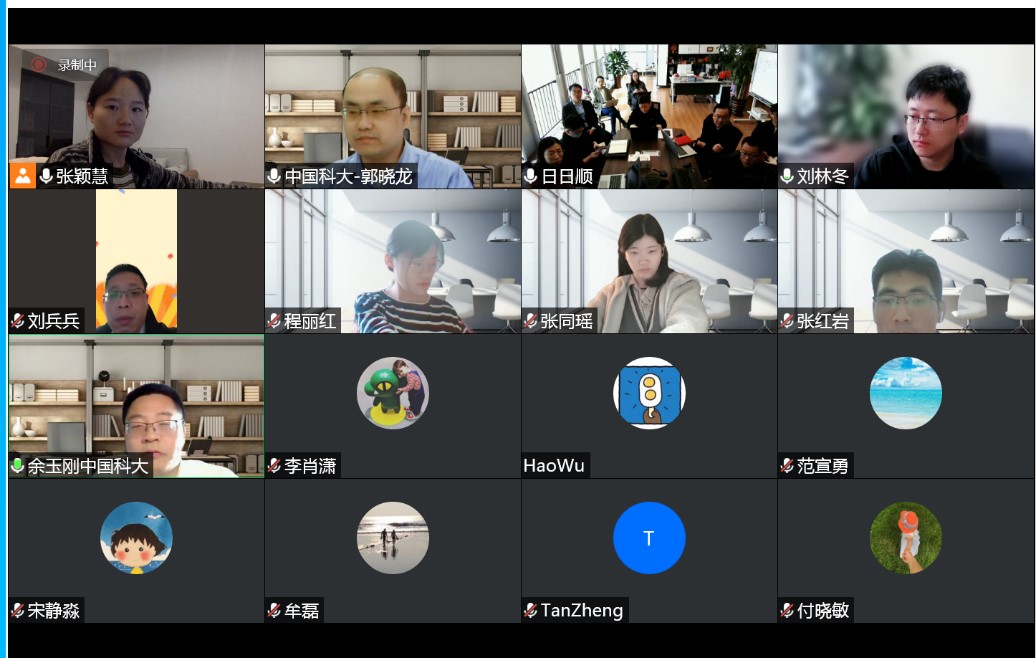The height and width of the screenshot is (658, 1036).
Task: Click the name label 余玉刚中国科大
Action: pyautogui.click(x=87, y=466)
